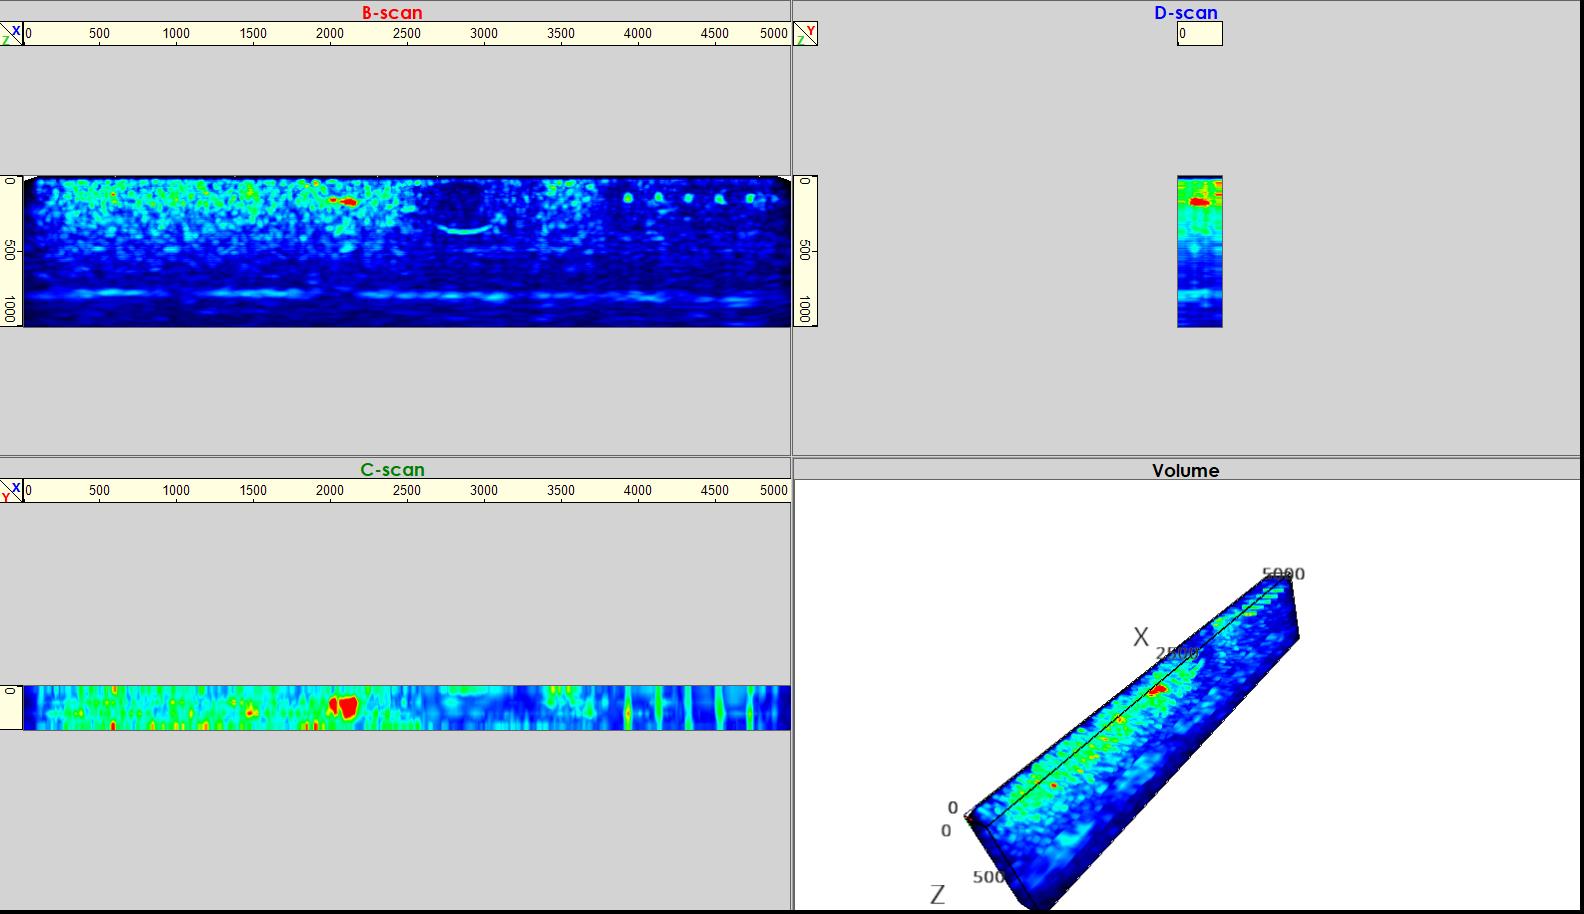1584x914 pixels.
Task: Select the B-scan panel title
Action: tap(392, 13)
